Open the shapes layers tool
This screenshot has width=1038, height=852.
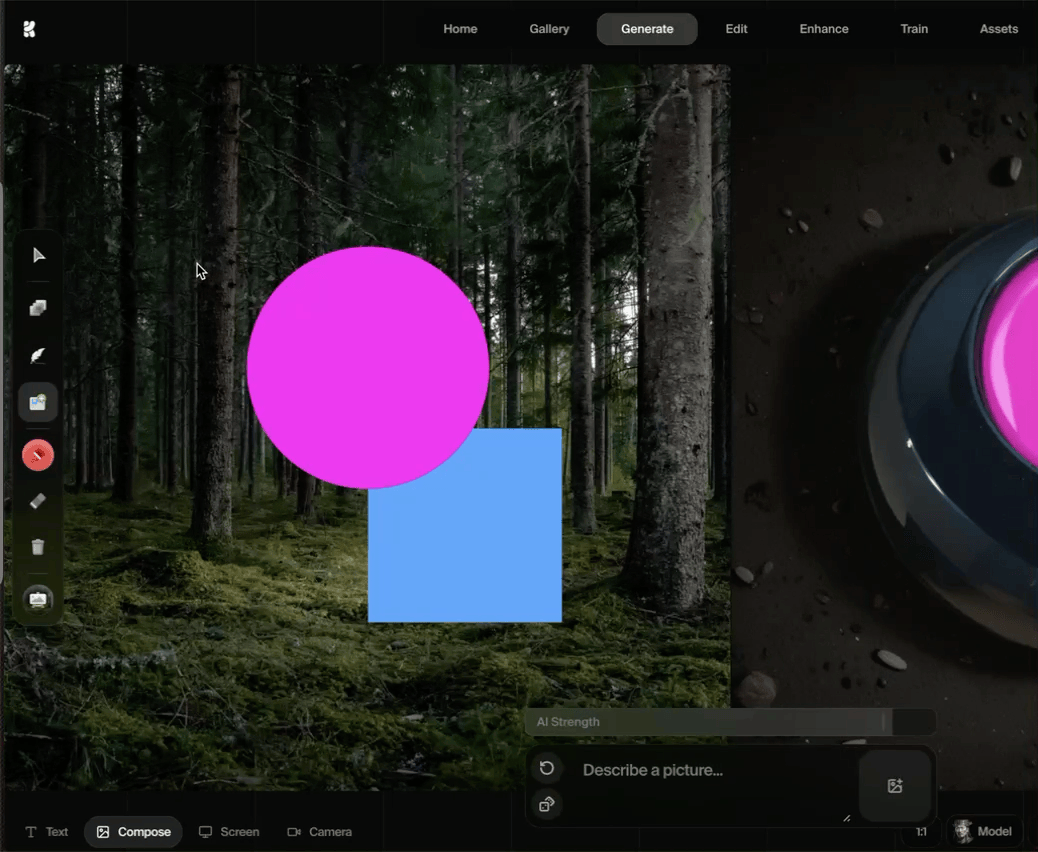[38, 308]
